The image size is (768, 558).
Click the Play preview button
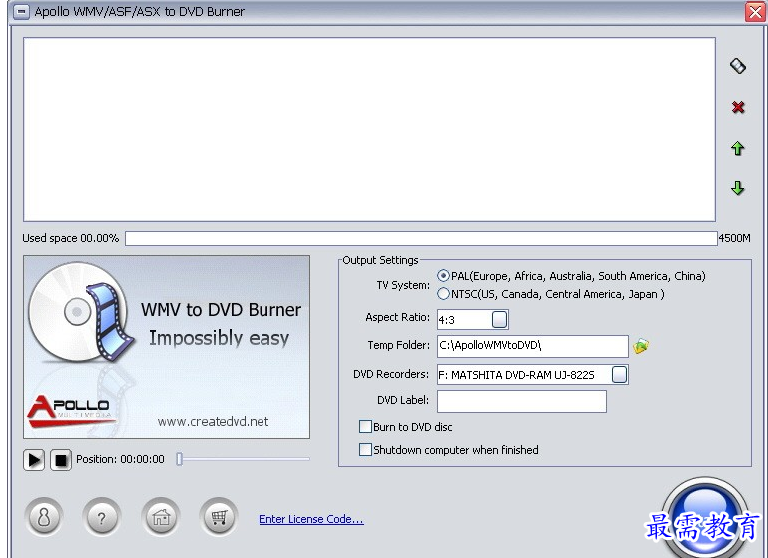pos(34,460)
